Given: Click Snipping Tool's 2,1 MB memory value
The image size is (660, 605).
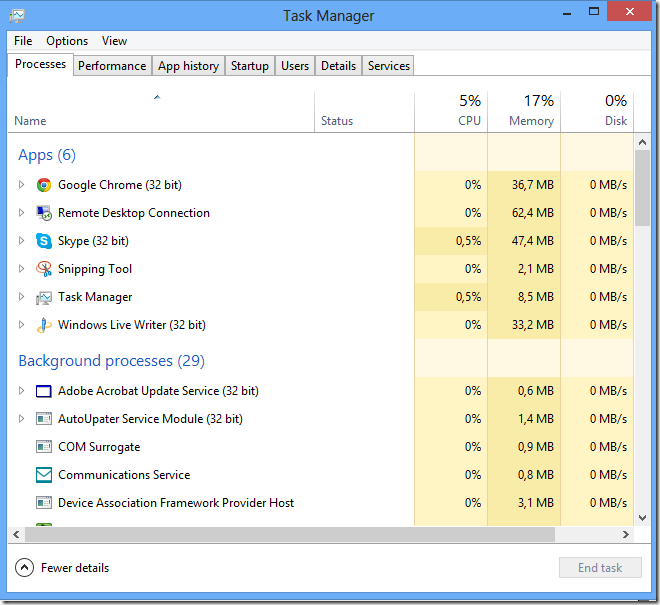Looking at the screenshot, I should pos(535,269).
